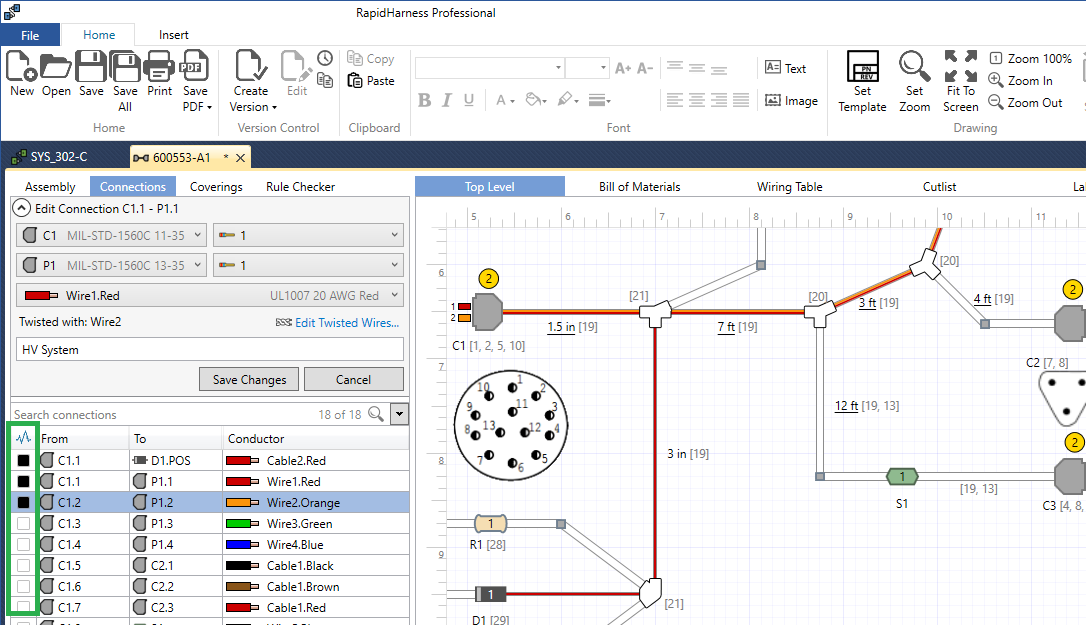The image size is (1086, 625).
Task: Toggle highlight checkbox for C1.2 row
Action: click(24, 502)
